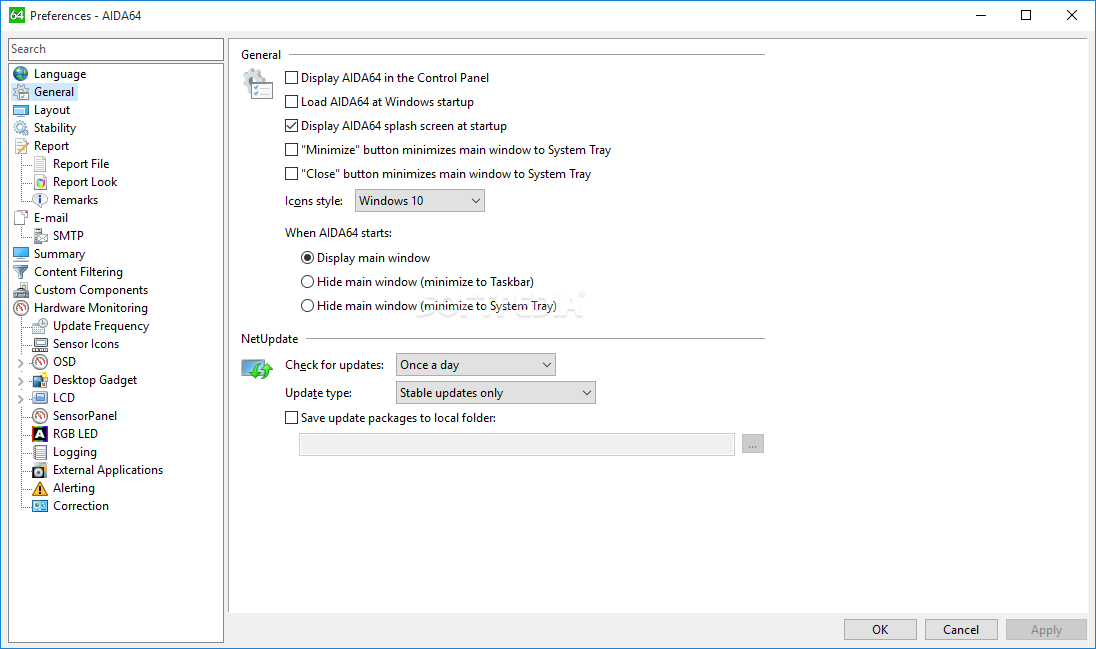Click the Hardware Monitoring gauge icon

point(21,308)
